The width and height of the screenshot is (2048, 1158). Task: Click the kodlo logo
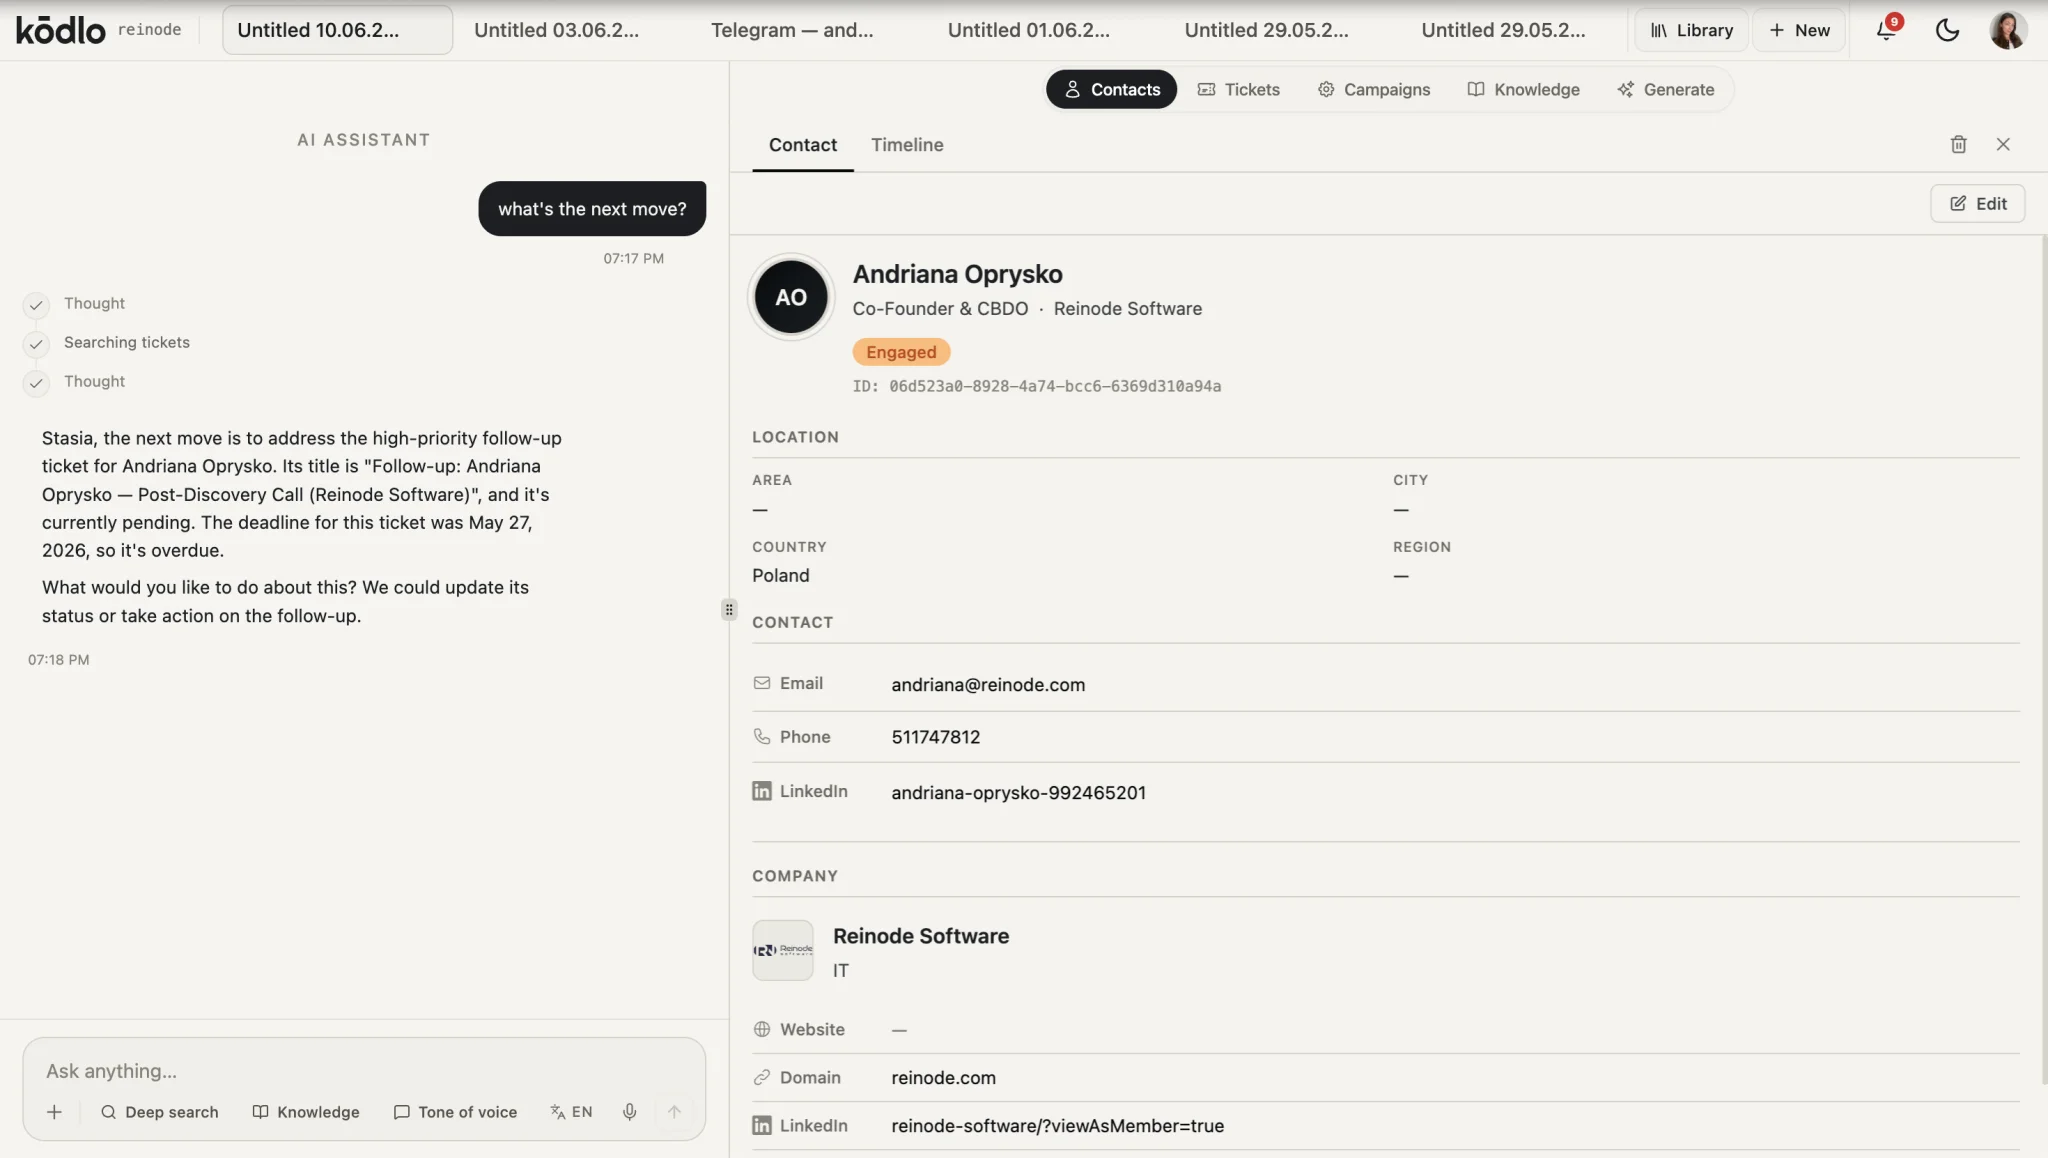(x=60, y=30)
